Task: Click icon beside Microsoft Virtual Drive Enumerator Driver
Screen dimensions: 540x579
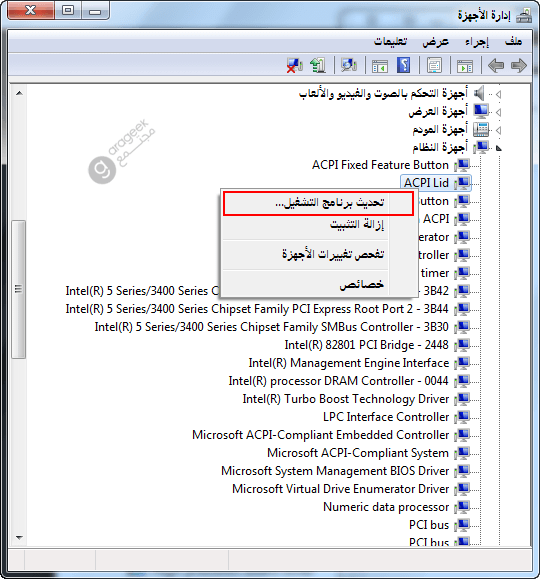Action: [462, 489]
